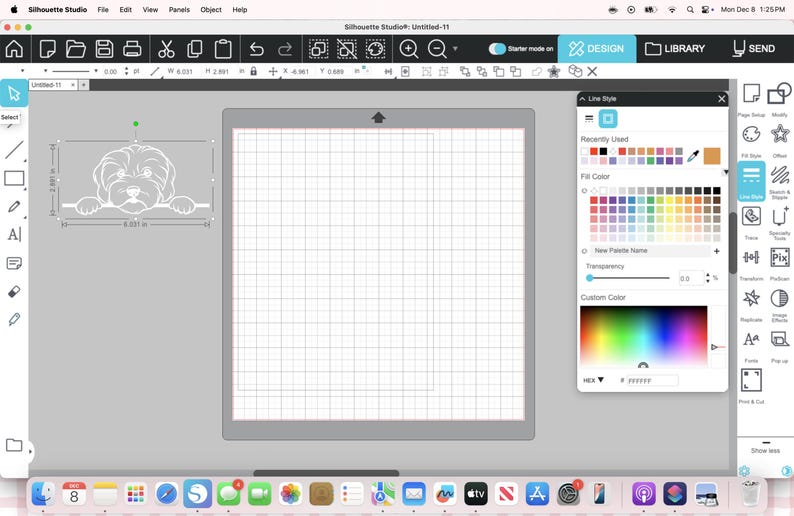Click the Zoom In magnifier icon

[409, 49]
